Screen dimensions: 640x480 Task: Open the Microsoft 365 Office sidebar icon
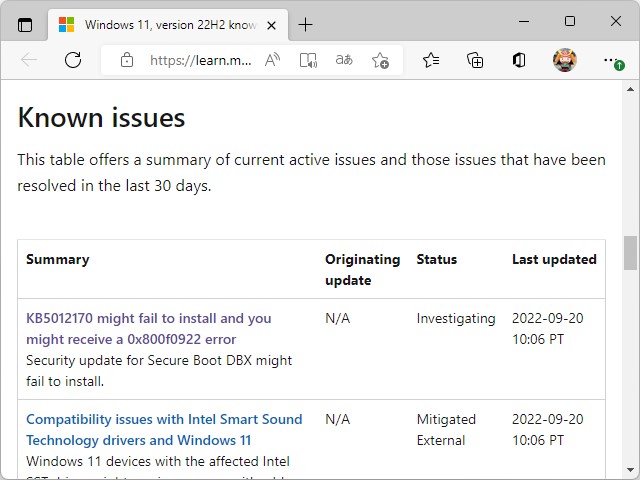pos(519,60)
